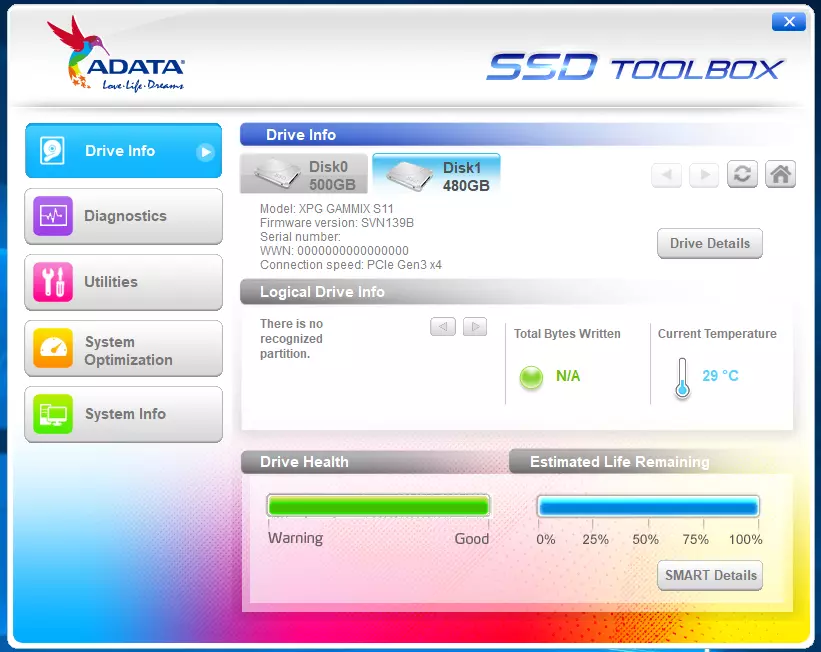This screenshot has height=652, width=821.
Task: Go to previous disk with left arrow
Action: 666,175
